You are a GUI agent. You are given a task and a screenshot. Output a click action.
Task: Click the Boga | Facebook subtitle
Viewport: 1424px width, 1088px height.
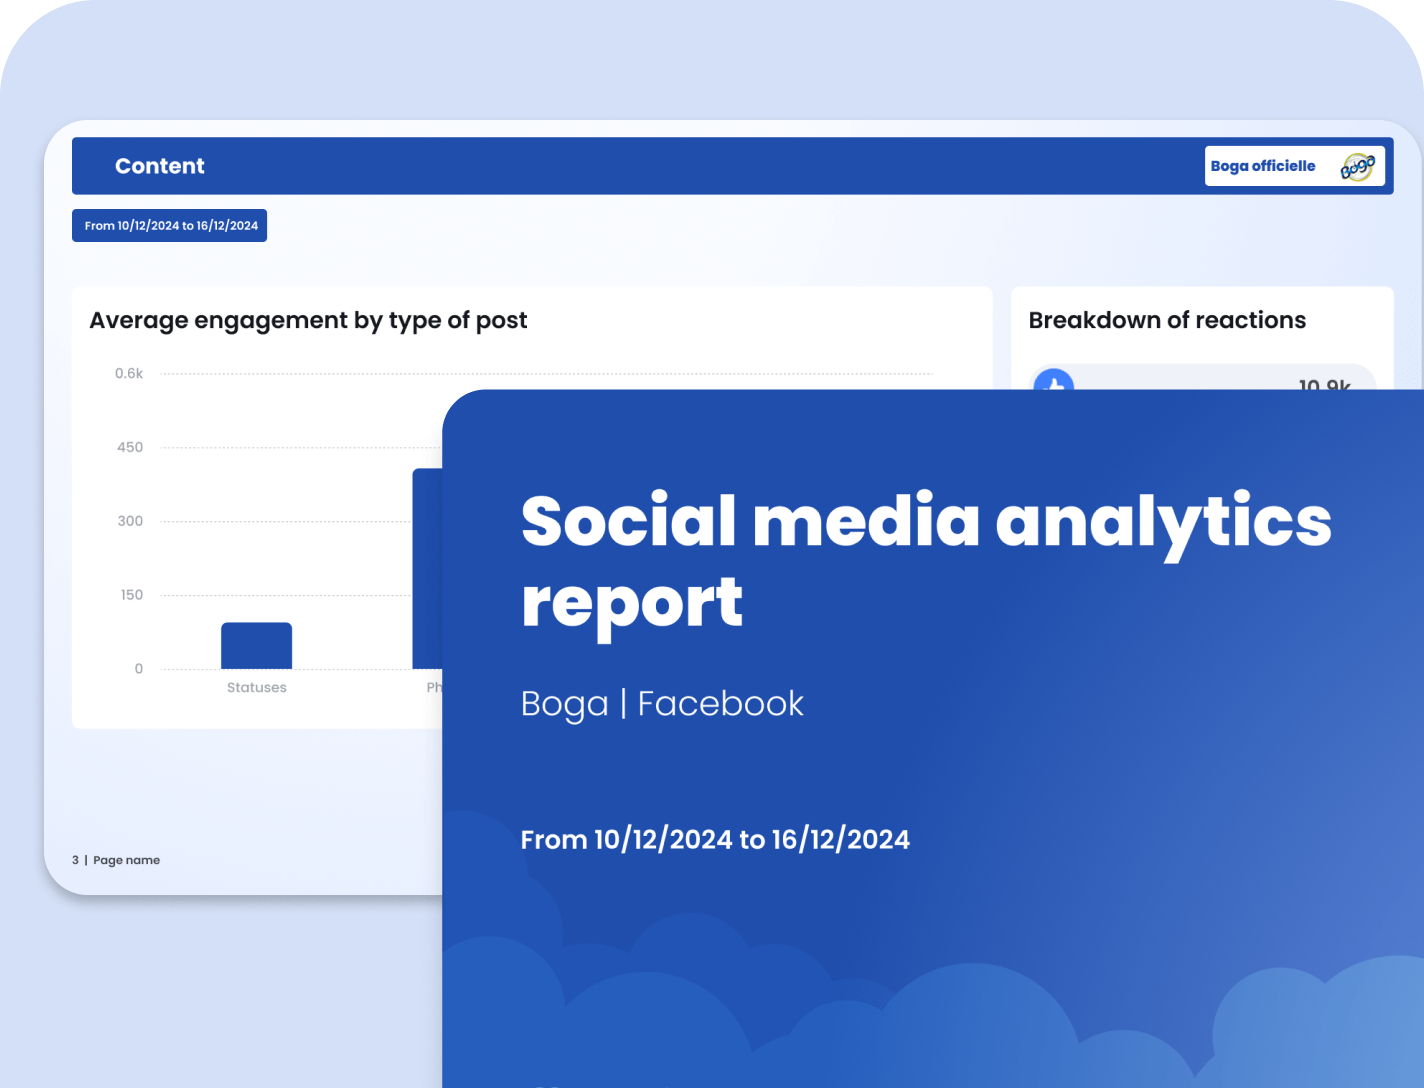click(662, 704)
